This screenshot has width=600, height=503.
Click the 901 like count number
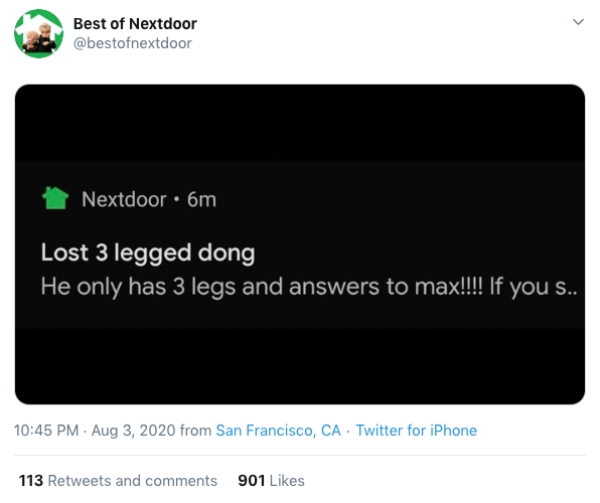click(250, 480)
